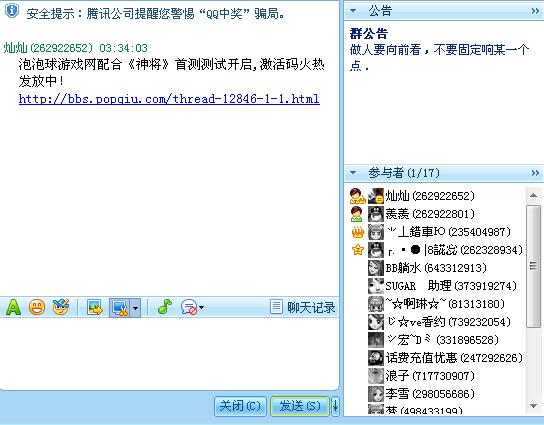Collapse the 公告 panel triangle
Image resolution: width=544 pixels, height=425 pixels.
point(353,11)
